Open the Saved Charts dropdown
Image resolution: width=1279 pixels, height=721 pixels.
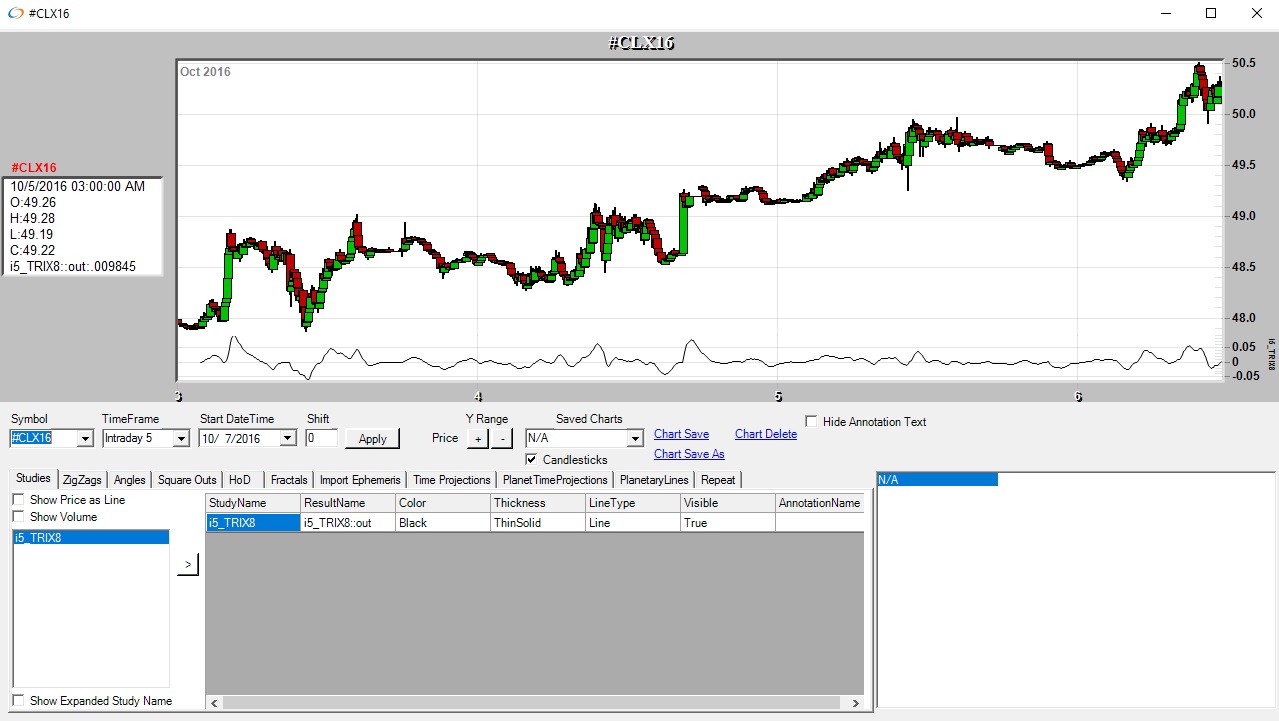click(634, 438)
